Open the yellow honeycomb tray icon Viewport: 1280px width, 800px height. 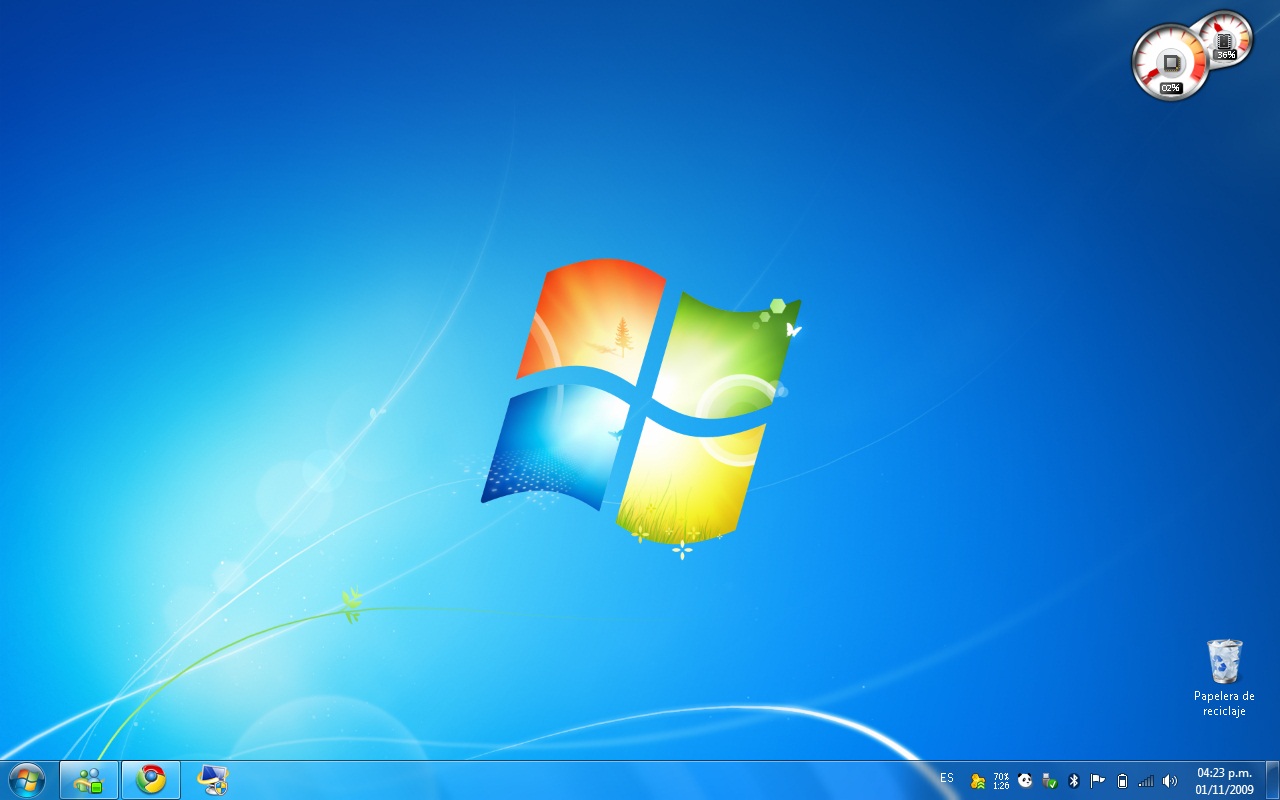click(x=978, y=781)
